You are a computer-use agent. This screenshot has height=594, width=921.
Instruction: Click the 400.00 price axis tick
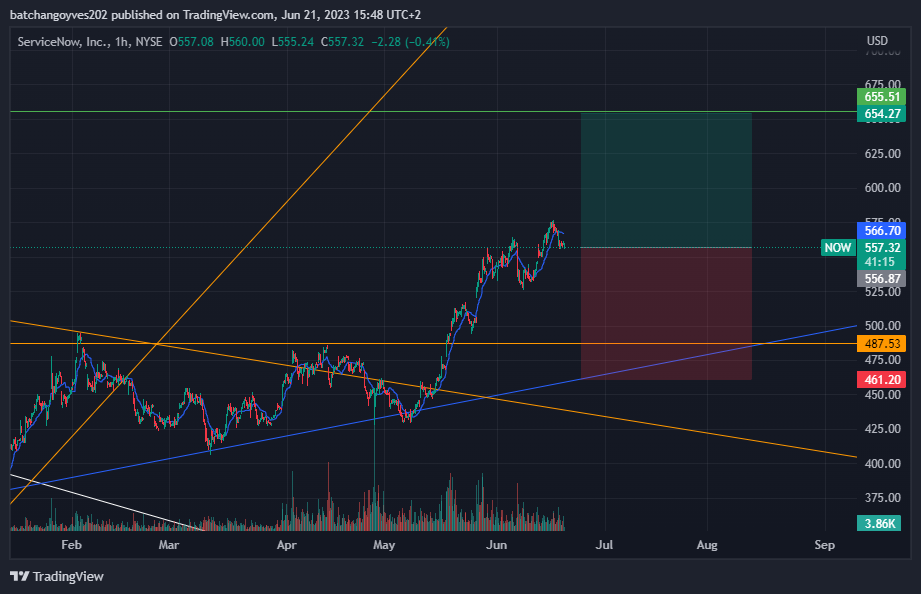tap(882, 464)
